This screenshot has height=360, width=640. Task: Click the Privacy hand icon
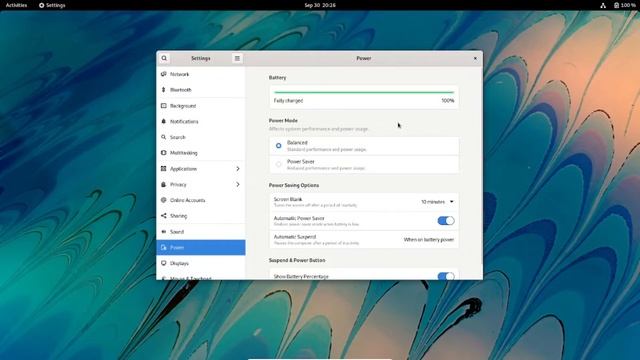point(164,184)
